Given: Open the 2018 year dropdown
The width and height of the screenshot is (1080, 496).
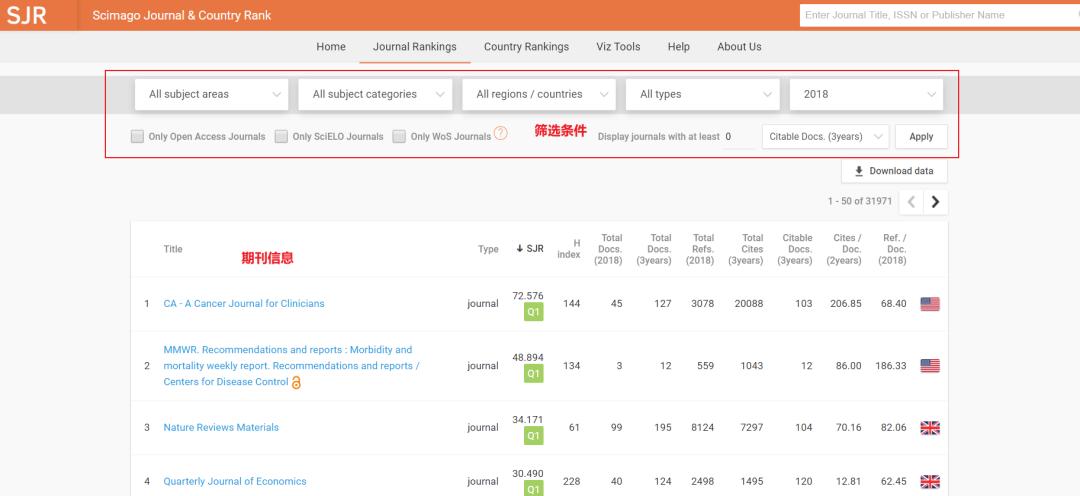Looking at the screenshot, I should [x=866, y=94].
